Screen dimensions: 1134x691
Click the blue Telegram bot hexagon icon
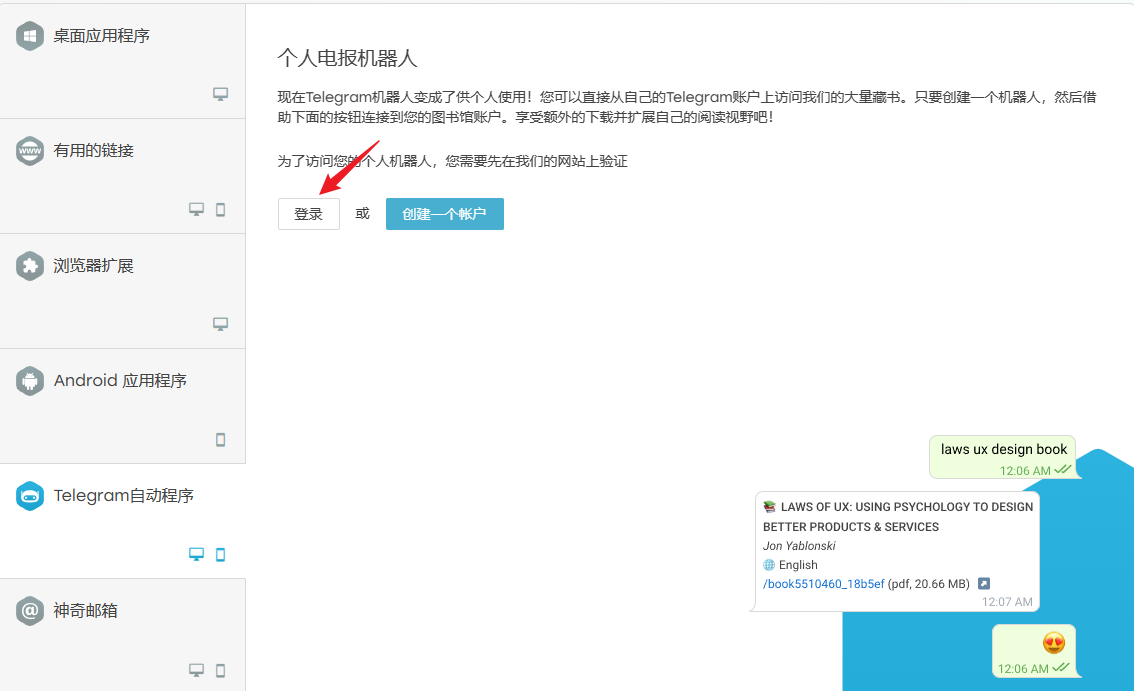tap(30, 496)
